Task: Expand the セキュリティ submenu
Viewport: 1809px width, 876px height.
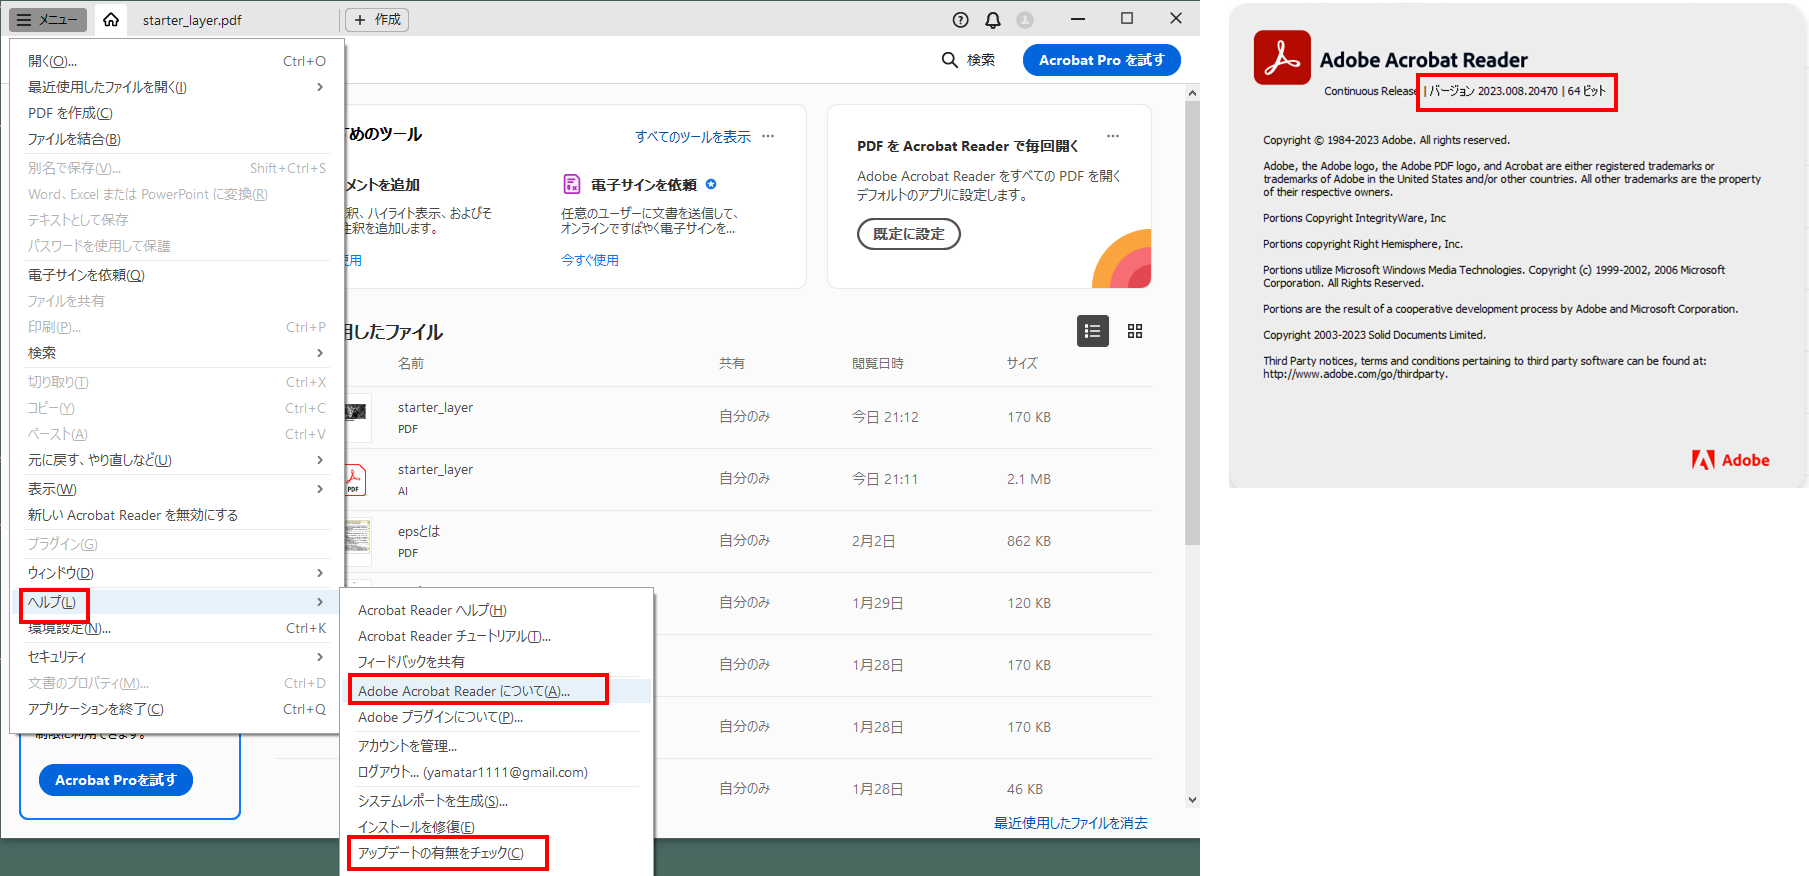Action: pos(177,657)
